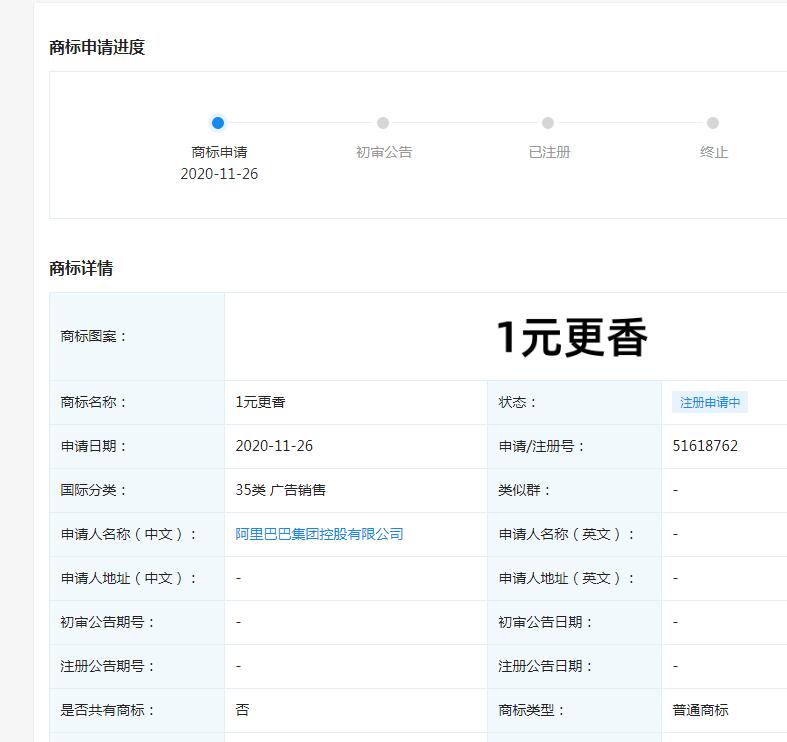Screen dimensions: 787x742
Task: Click the 申请/注册号 field label
Action: [x=541, y=446]
